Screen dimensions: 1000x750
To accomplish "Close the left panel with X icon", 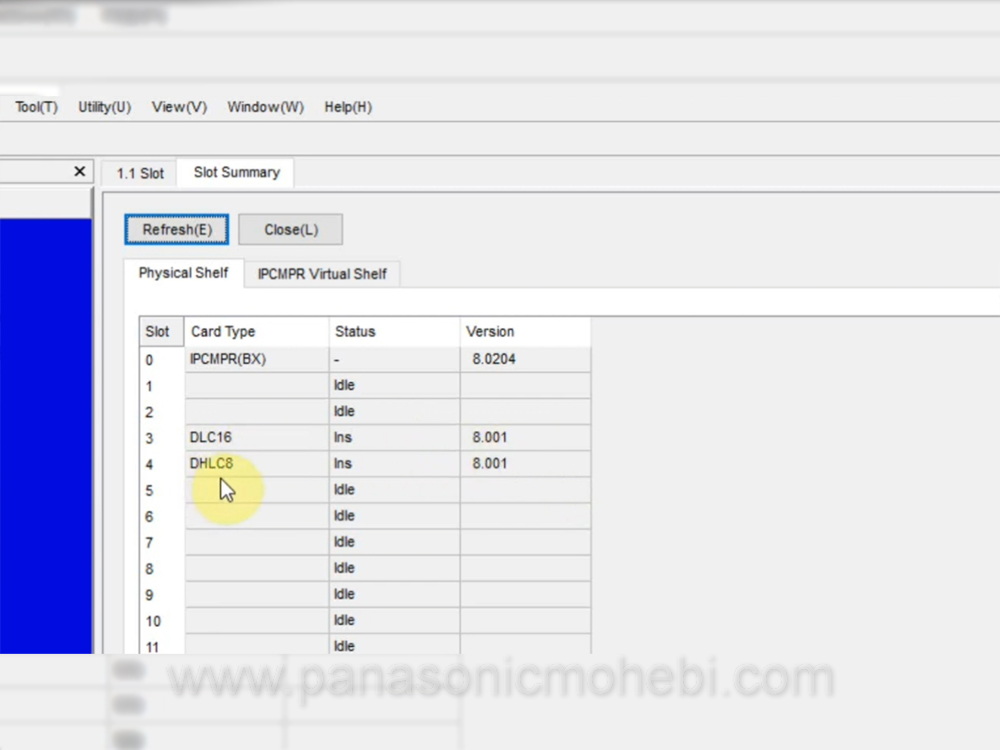I will [x=80, y=172].
